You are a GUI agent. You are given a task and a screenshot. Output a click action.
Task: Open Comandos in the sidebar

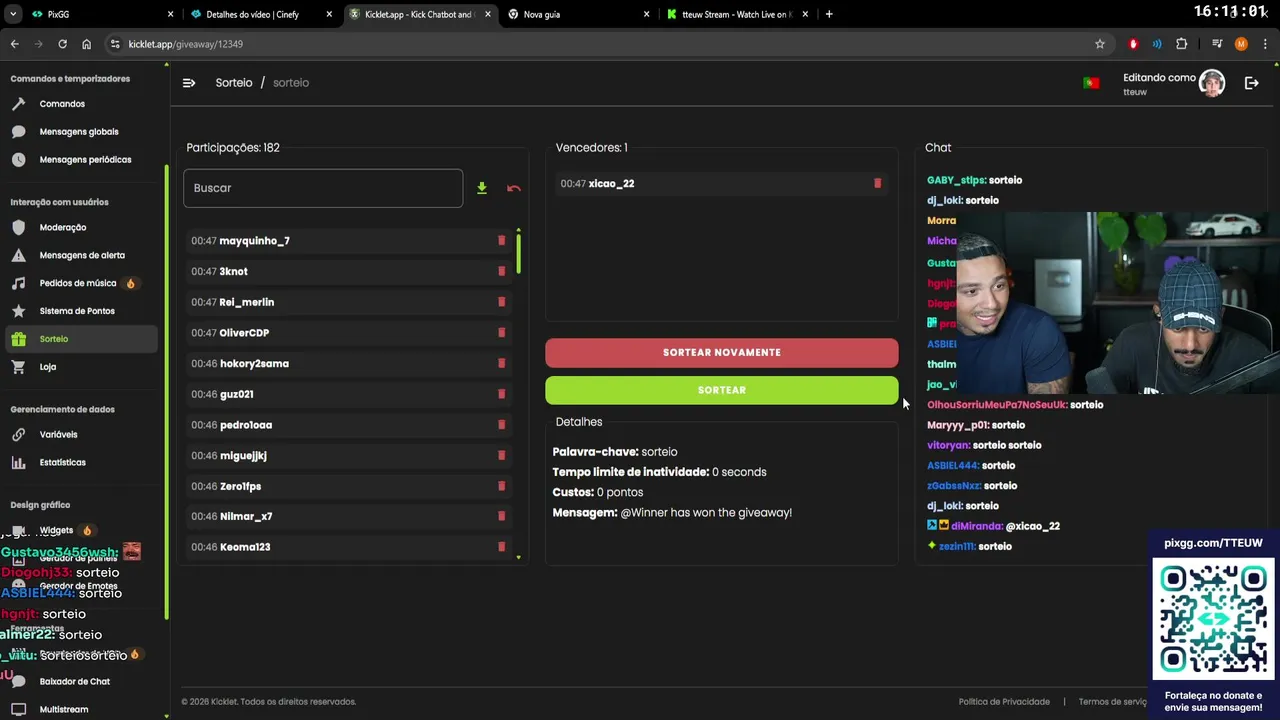pyautogui.click(x=62, y=104)
